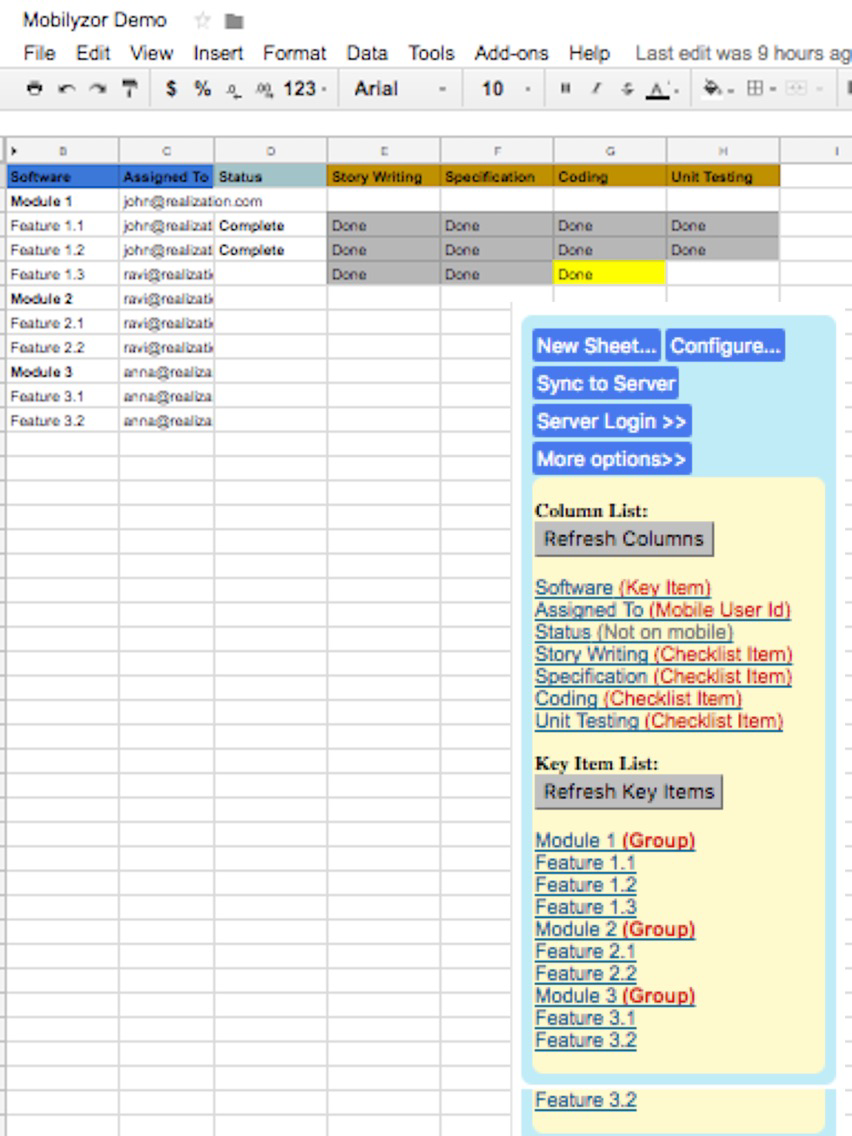The height and width of the screenshot is (1136, 852).
Task: Open the fill color picker
Action: pyautogui.click(x=718, y=88)
